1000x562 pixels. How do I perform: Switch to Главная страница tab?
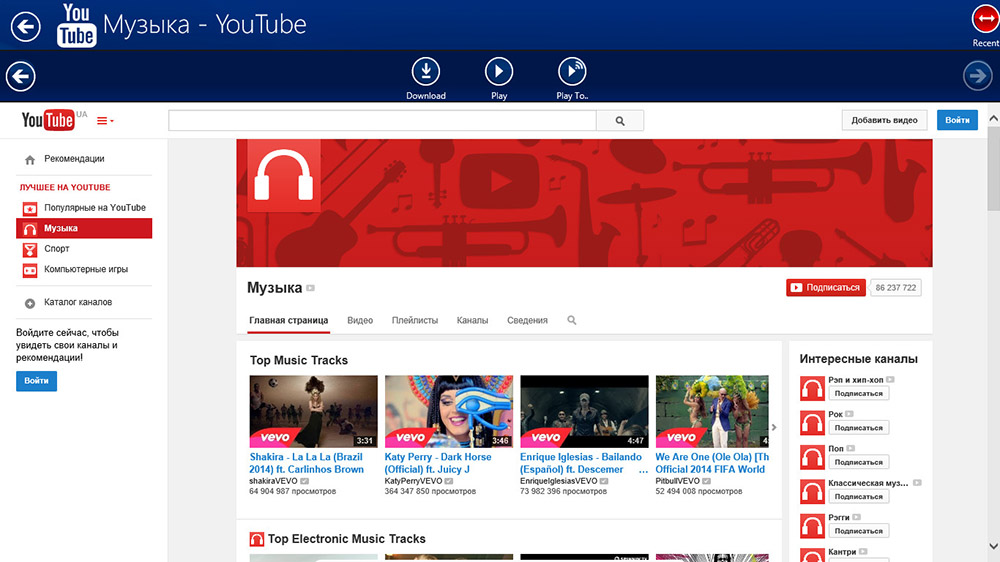[x=289, y=320]
